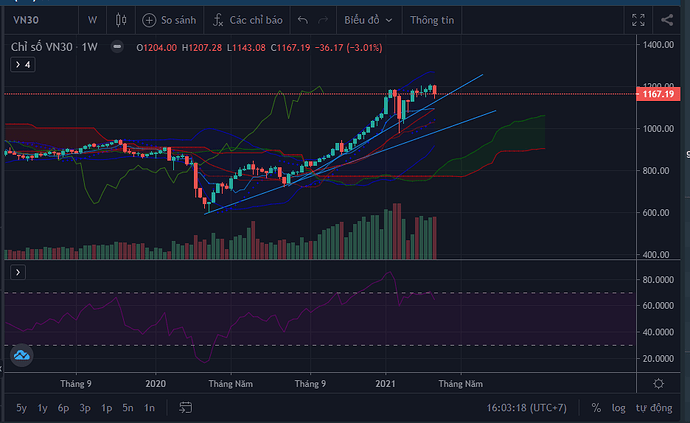This screenshot has height=423, width=690.
Task: Open the Thông tin menu item
Action: click(x=432, y=19)
